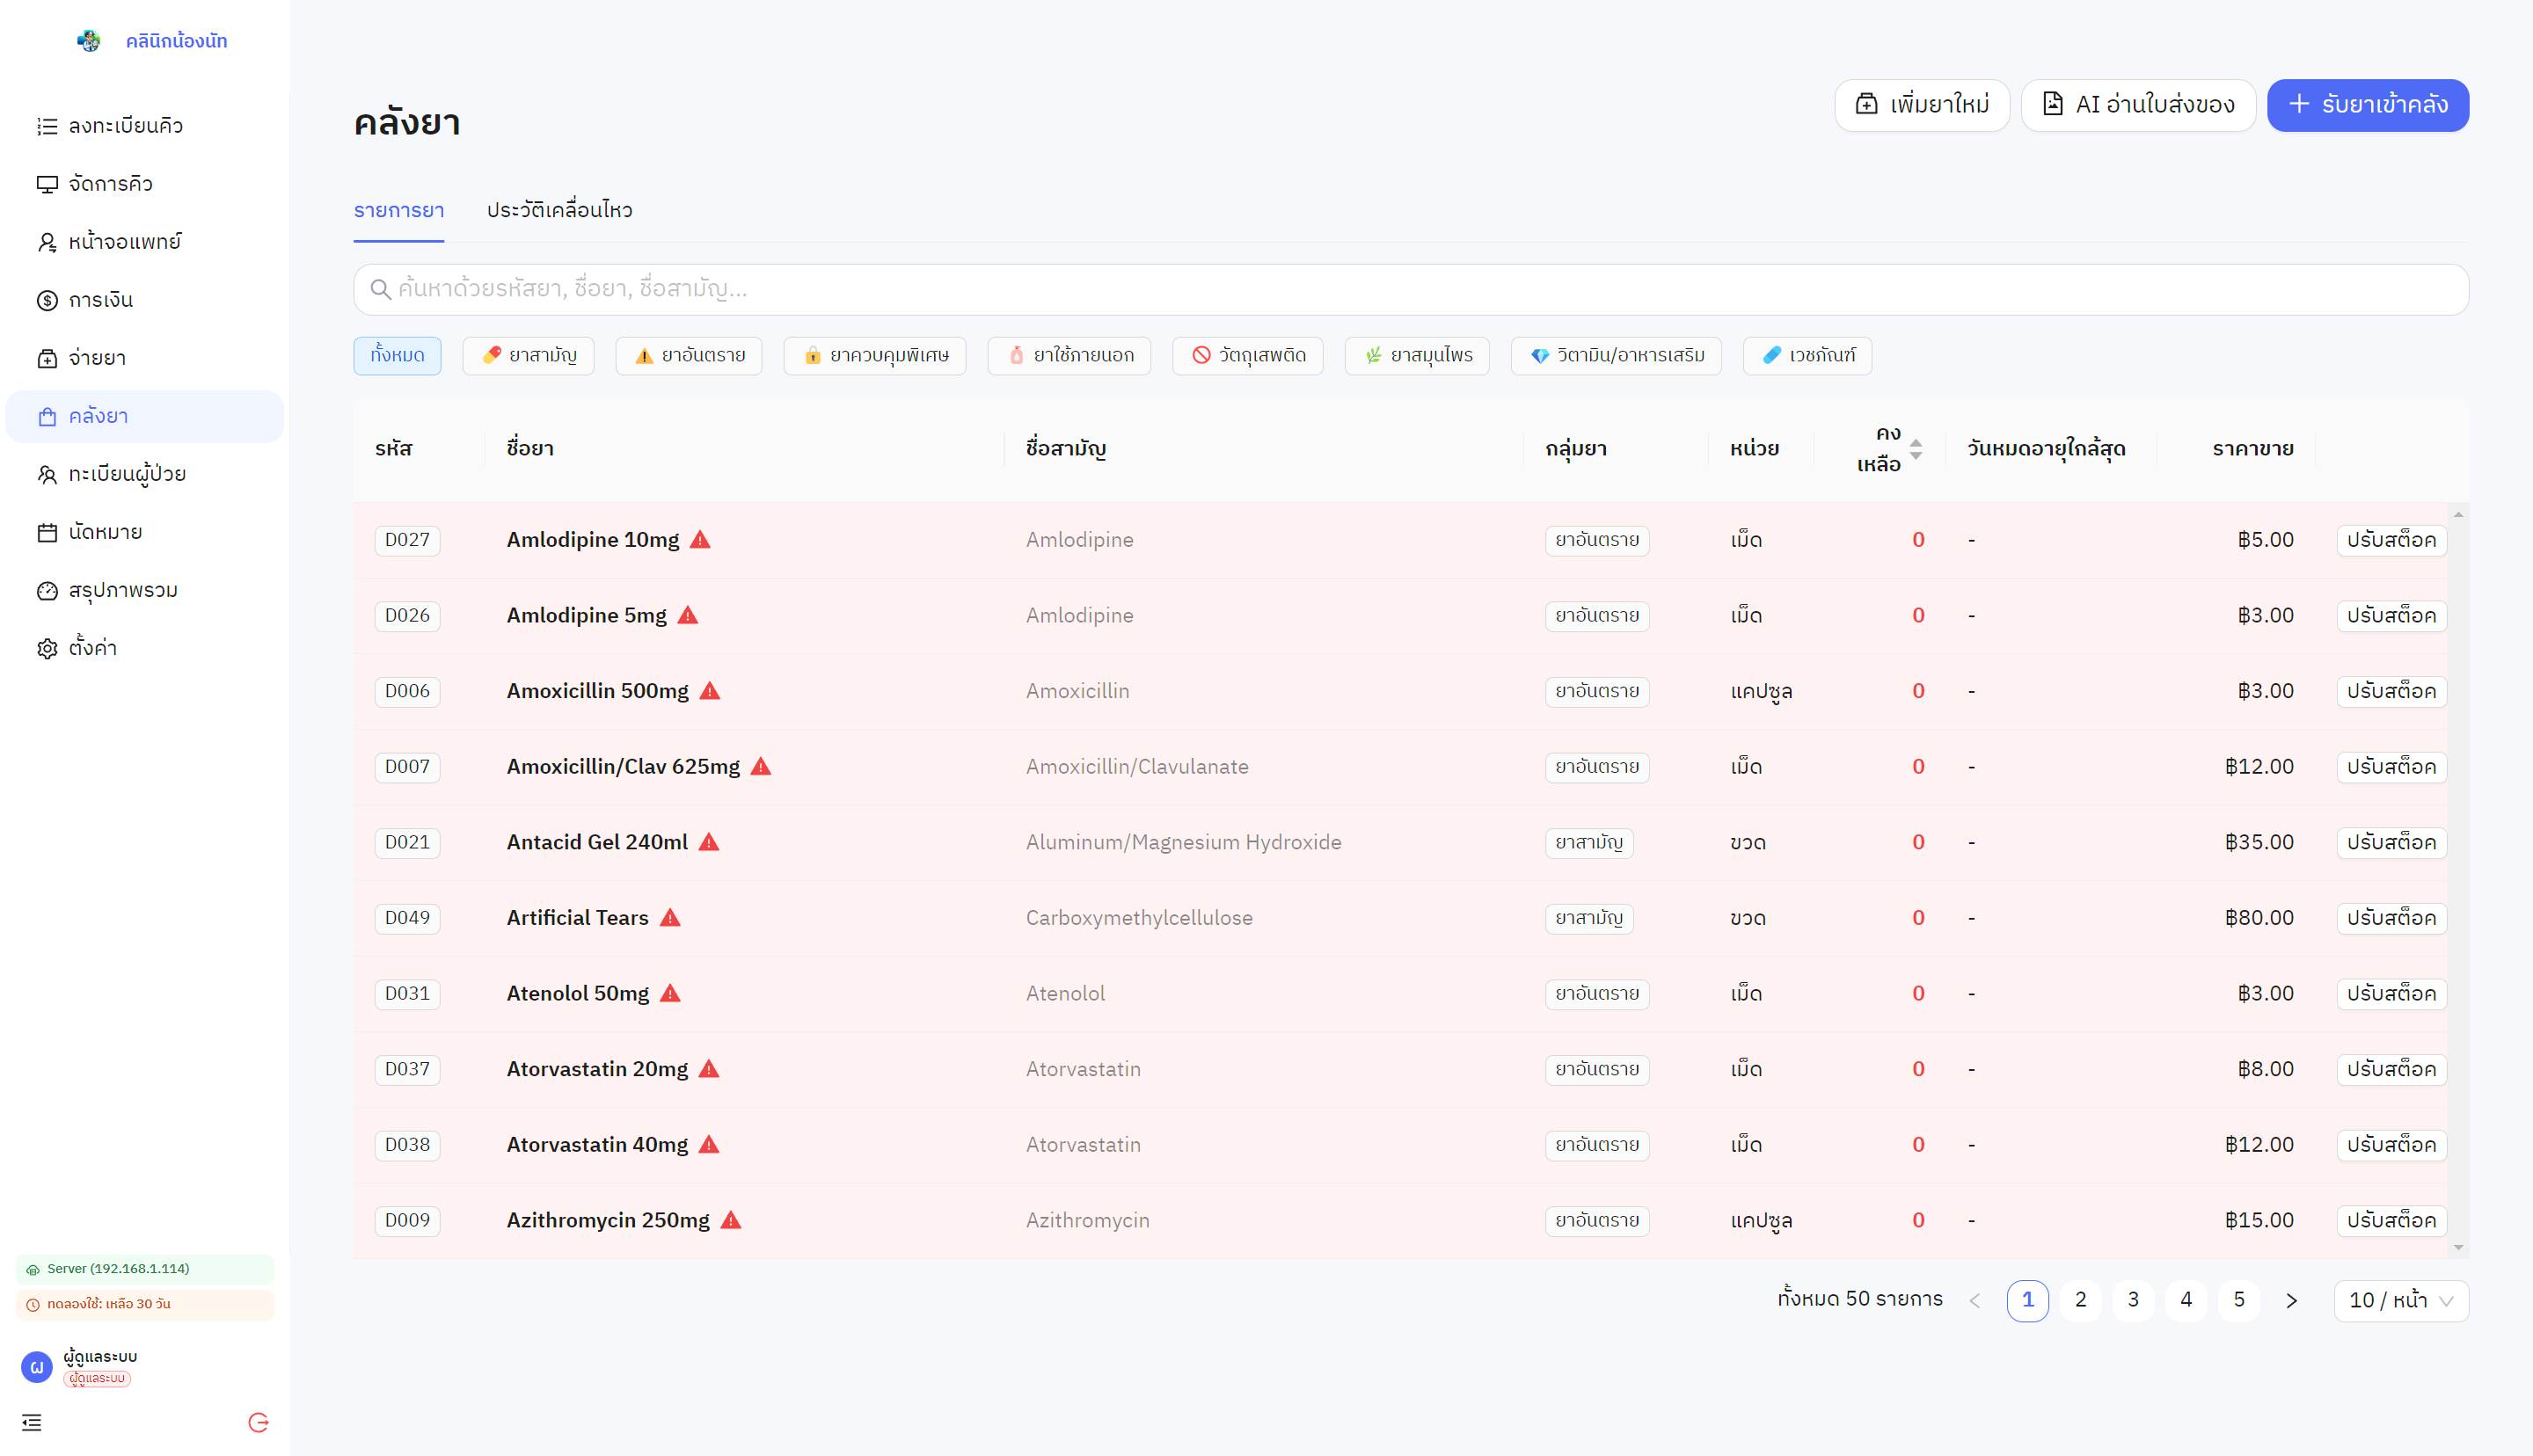Image resolution: width=2533 pixels, height=1456 pixels.
Task: Go to next page with right chevron
Action: [x=2291, y=1300]
